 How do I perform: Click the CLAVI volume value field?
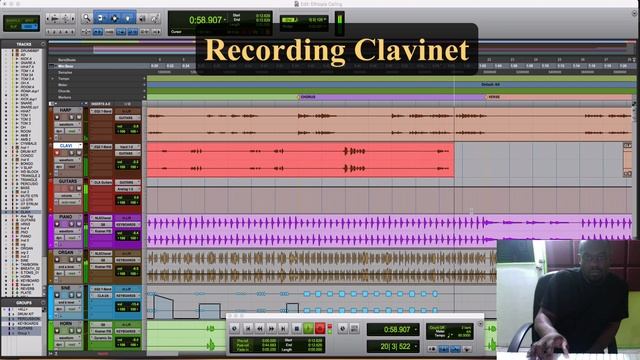click(127, 162)
